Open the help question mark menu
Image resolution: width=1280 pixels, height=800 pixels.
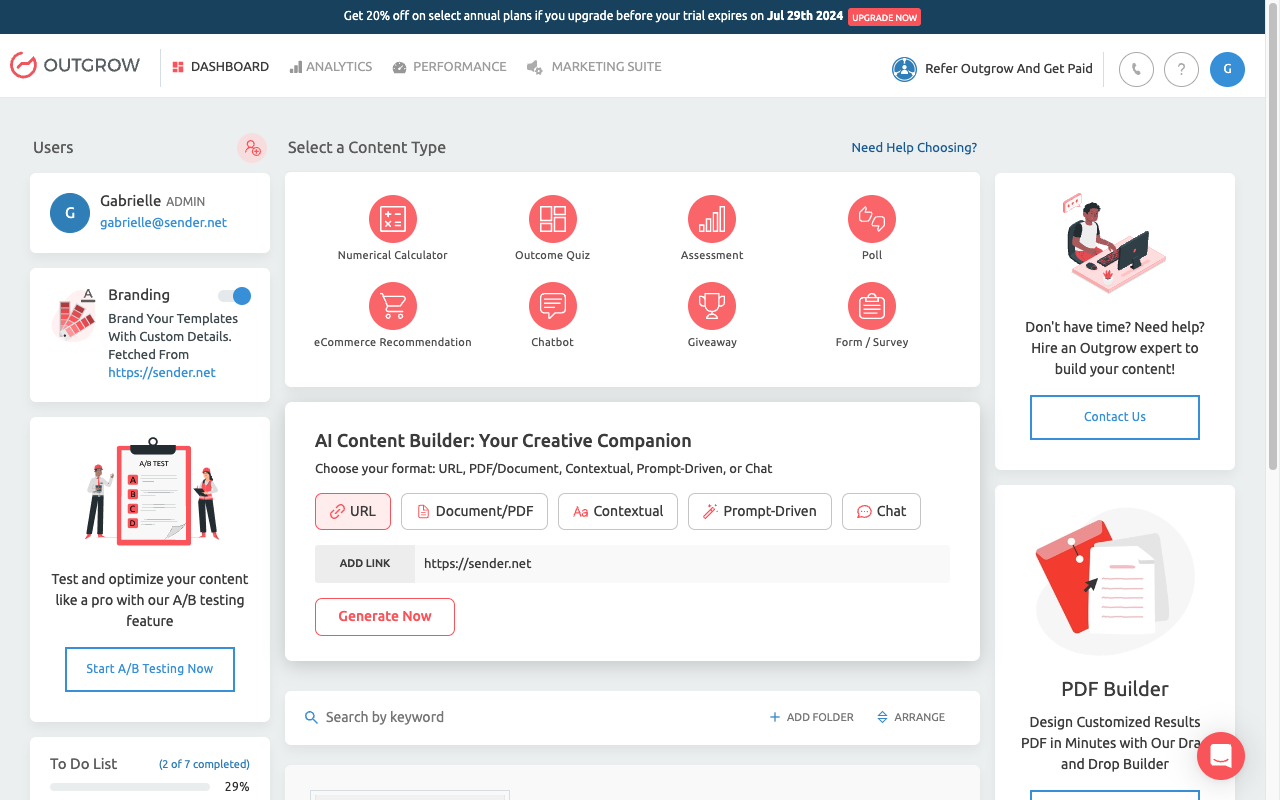point(1182,69)
